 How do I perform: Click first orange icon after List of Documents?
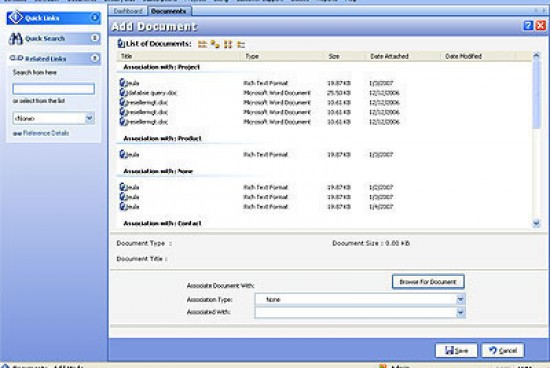pyautogui.click(x=202, y=44)
